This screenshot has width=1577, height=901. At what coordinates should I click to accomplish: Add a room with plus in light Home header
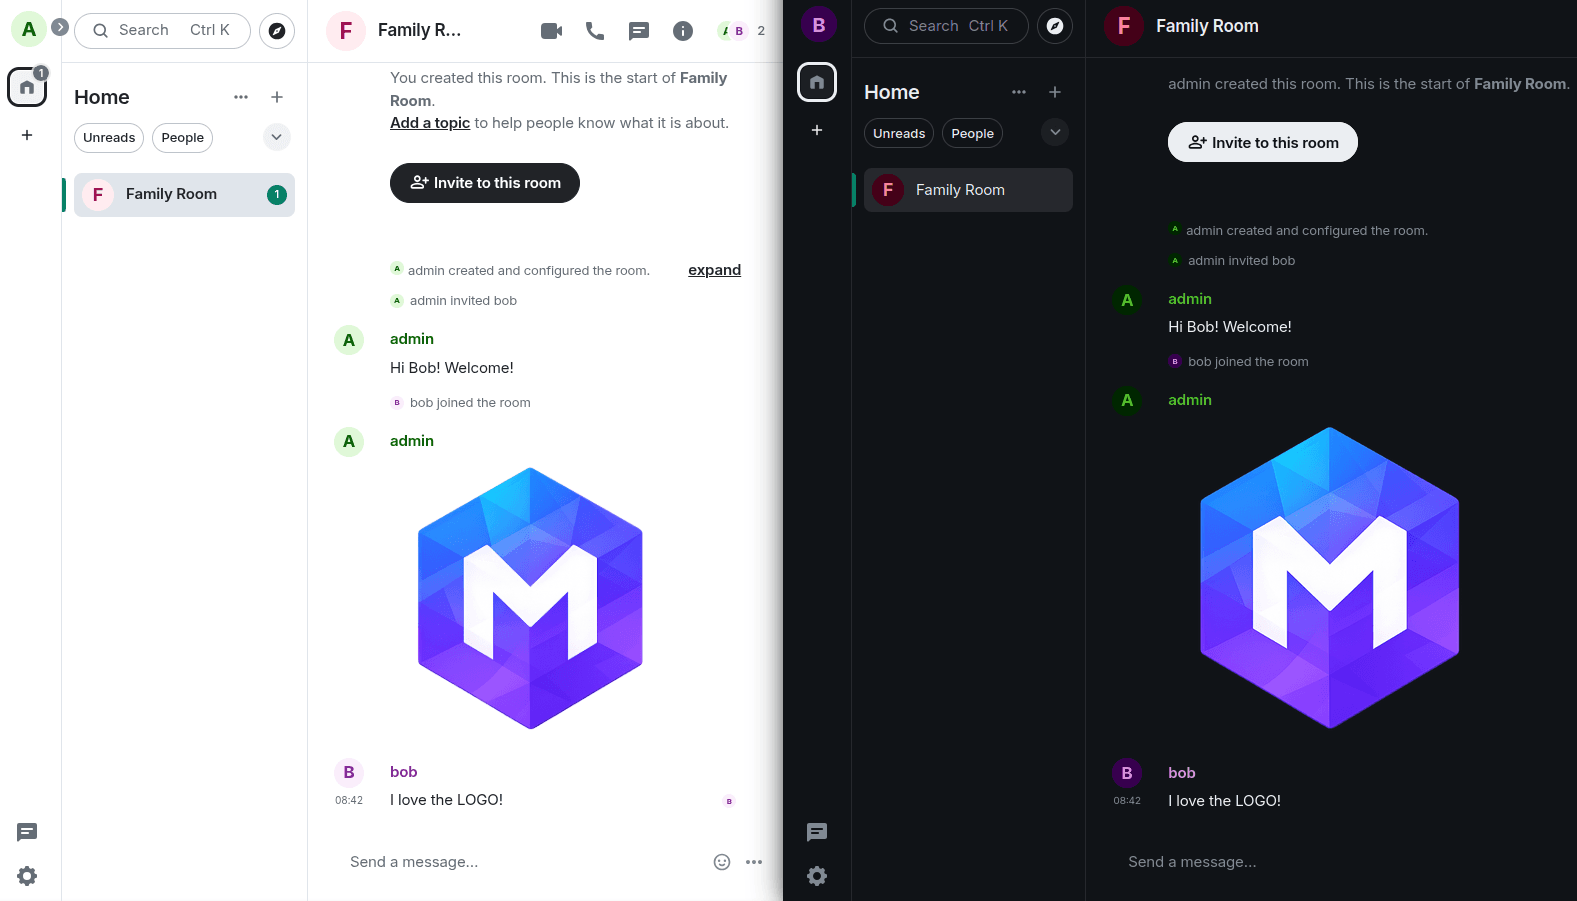point(277,97)
